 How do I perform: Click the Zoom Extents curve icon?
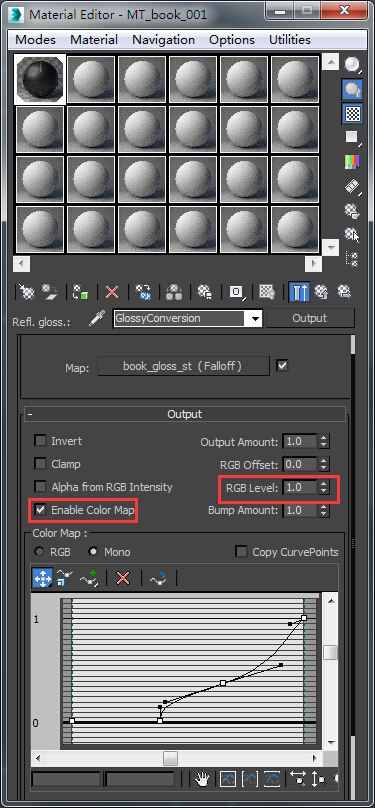[228, 779]
